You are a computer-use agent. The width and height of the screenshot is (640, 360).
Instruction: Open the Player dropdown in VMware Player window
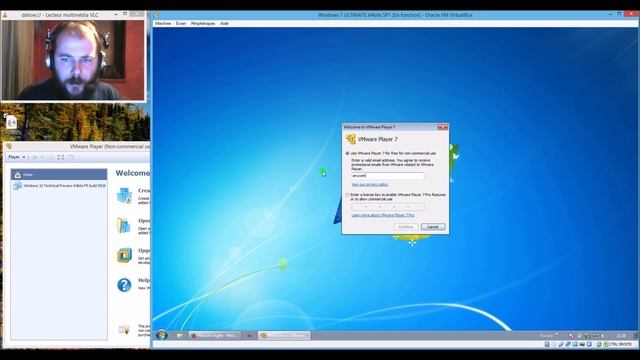(17, 157)
